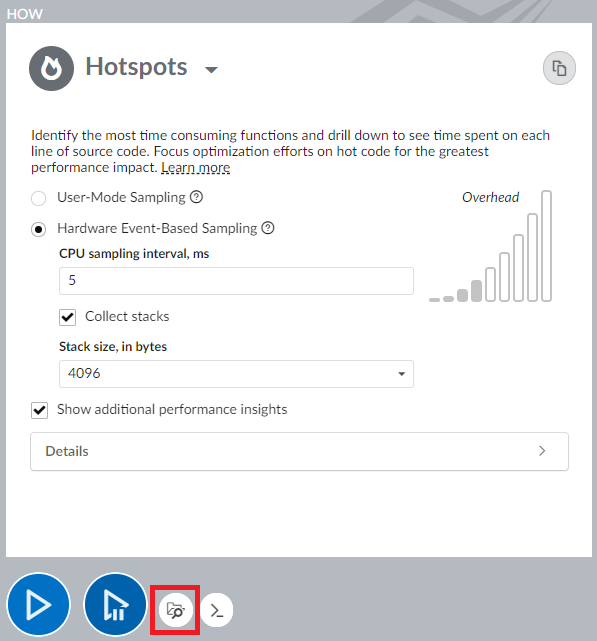This screenshot has width=597, height=641.
Task: Click the Hotspots title text
Action: tap(136, 67)
